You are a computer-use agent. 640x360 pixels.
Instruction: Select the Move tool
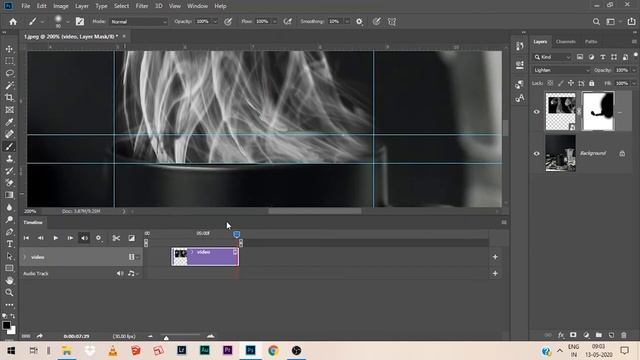(x=9, y=49)
